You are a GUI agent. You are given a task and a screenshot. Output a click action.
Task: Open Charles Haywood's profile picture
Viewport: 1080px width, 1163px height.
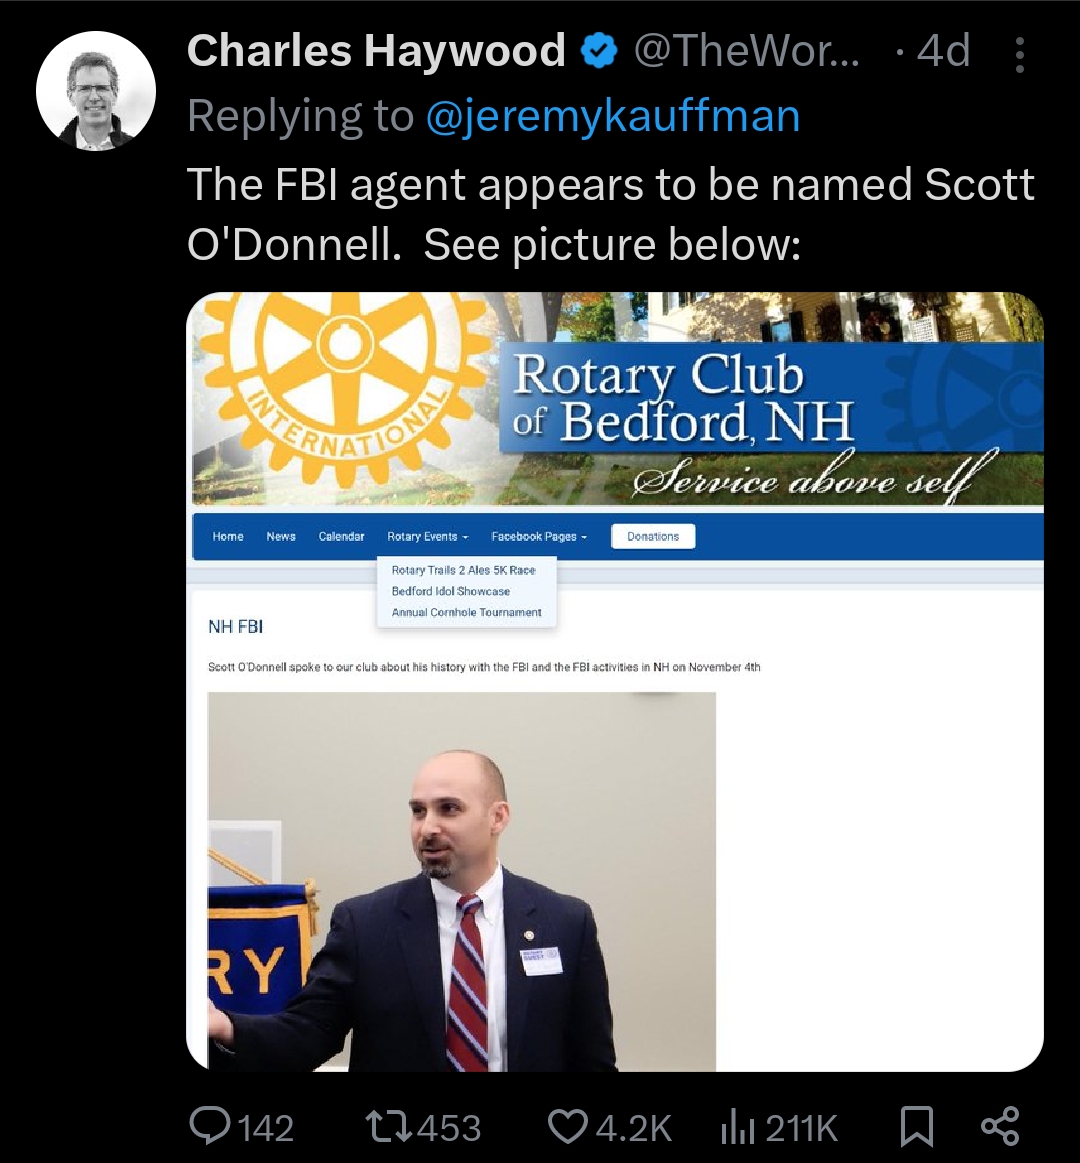[96, 90]
